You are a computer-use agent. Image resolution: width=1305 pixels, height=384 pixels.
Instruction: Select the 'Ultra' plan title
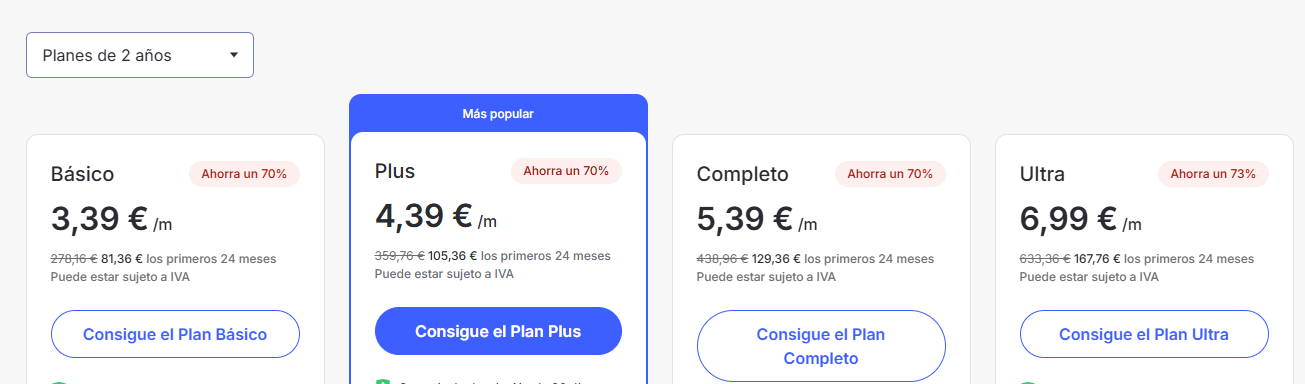(x=1042, y=174)
